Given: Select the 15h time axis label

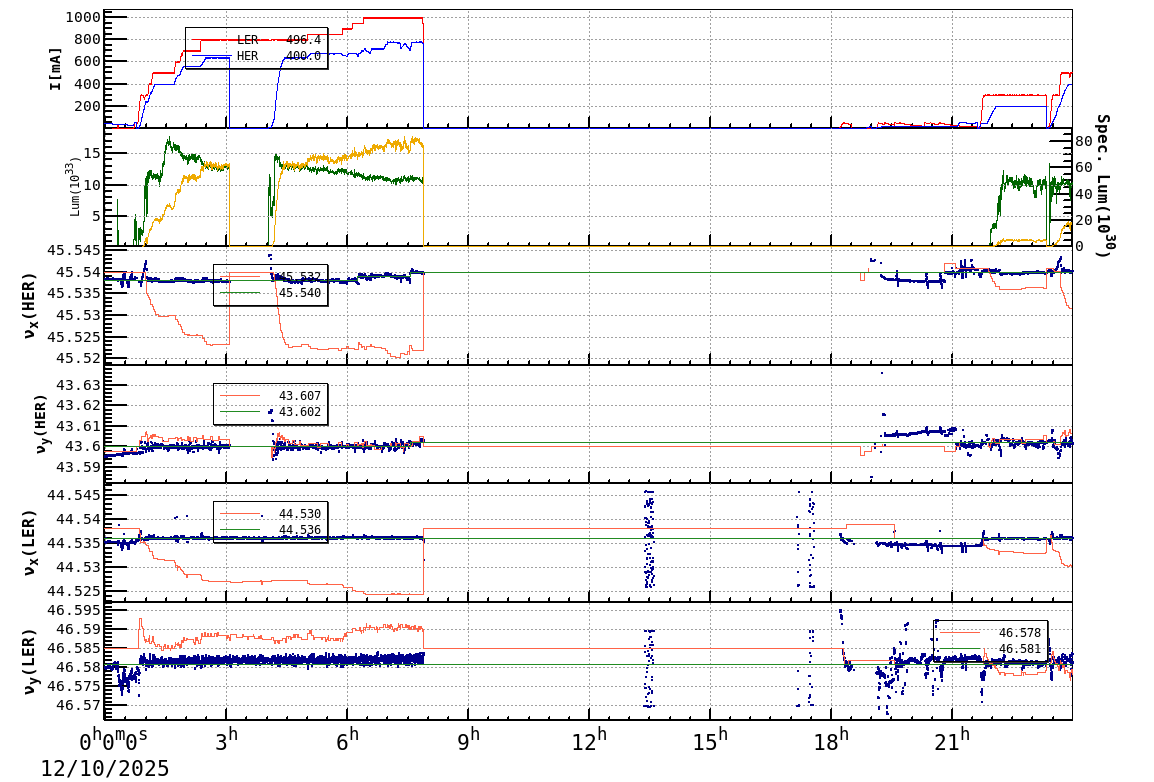Looking at the screenshot, I should click(709, 739).
